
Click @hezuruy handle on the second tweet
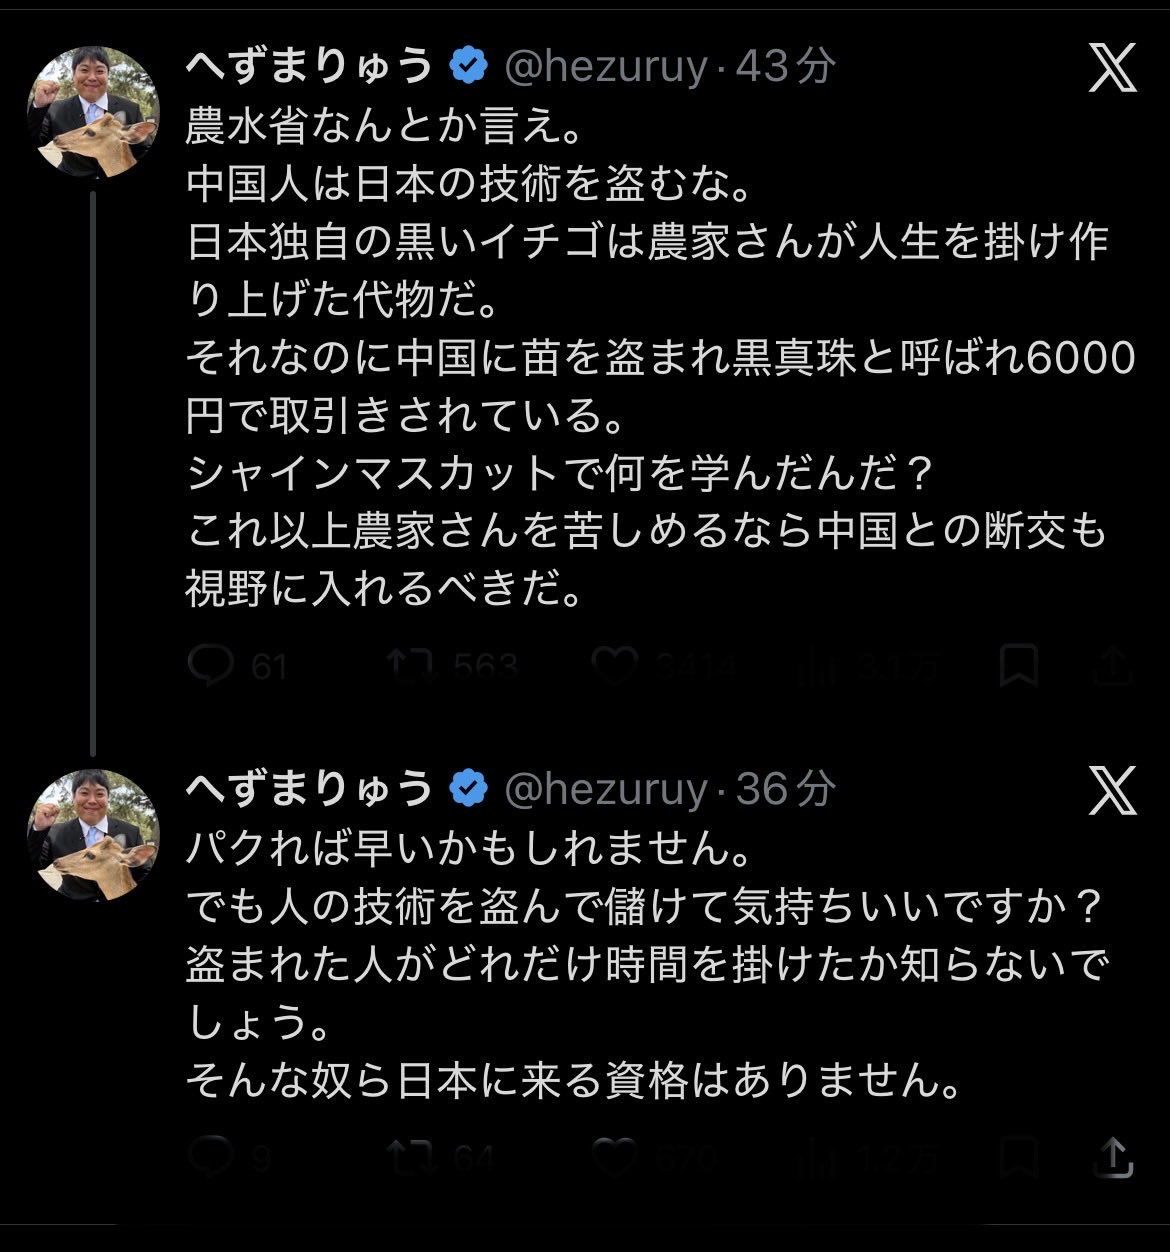pos(607,790)
